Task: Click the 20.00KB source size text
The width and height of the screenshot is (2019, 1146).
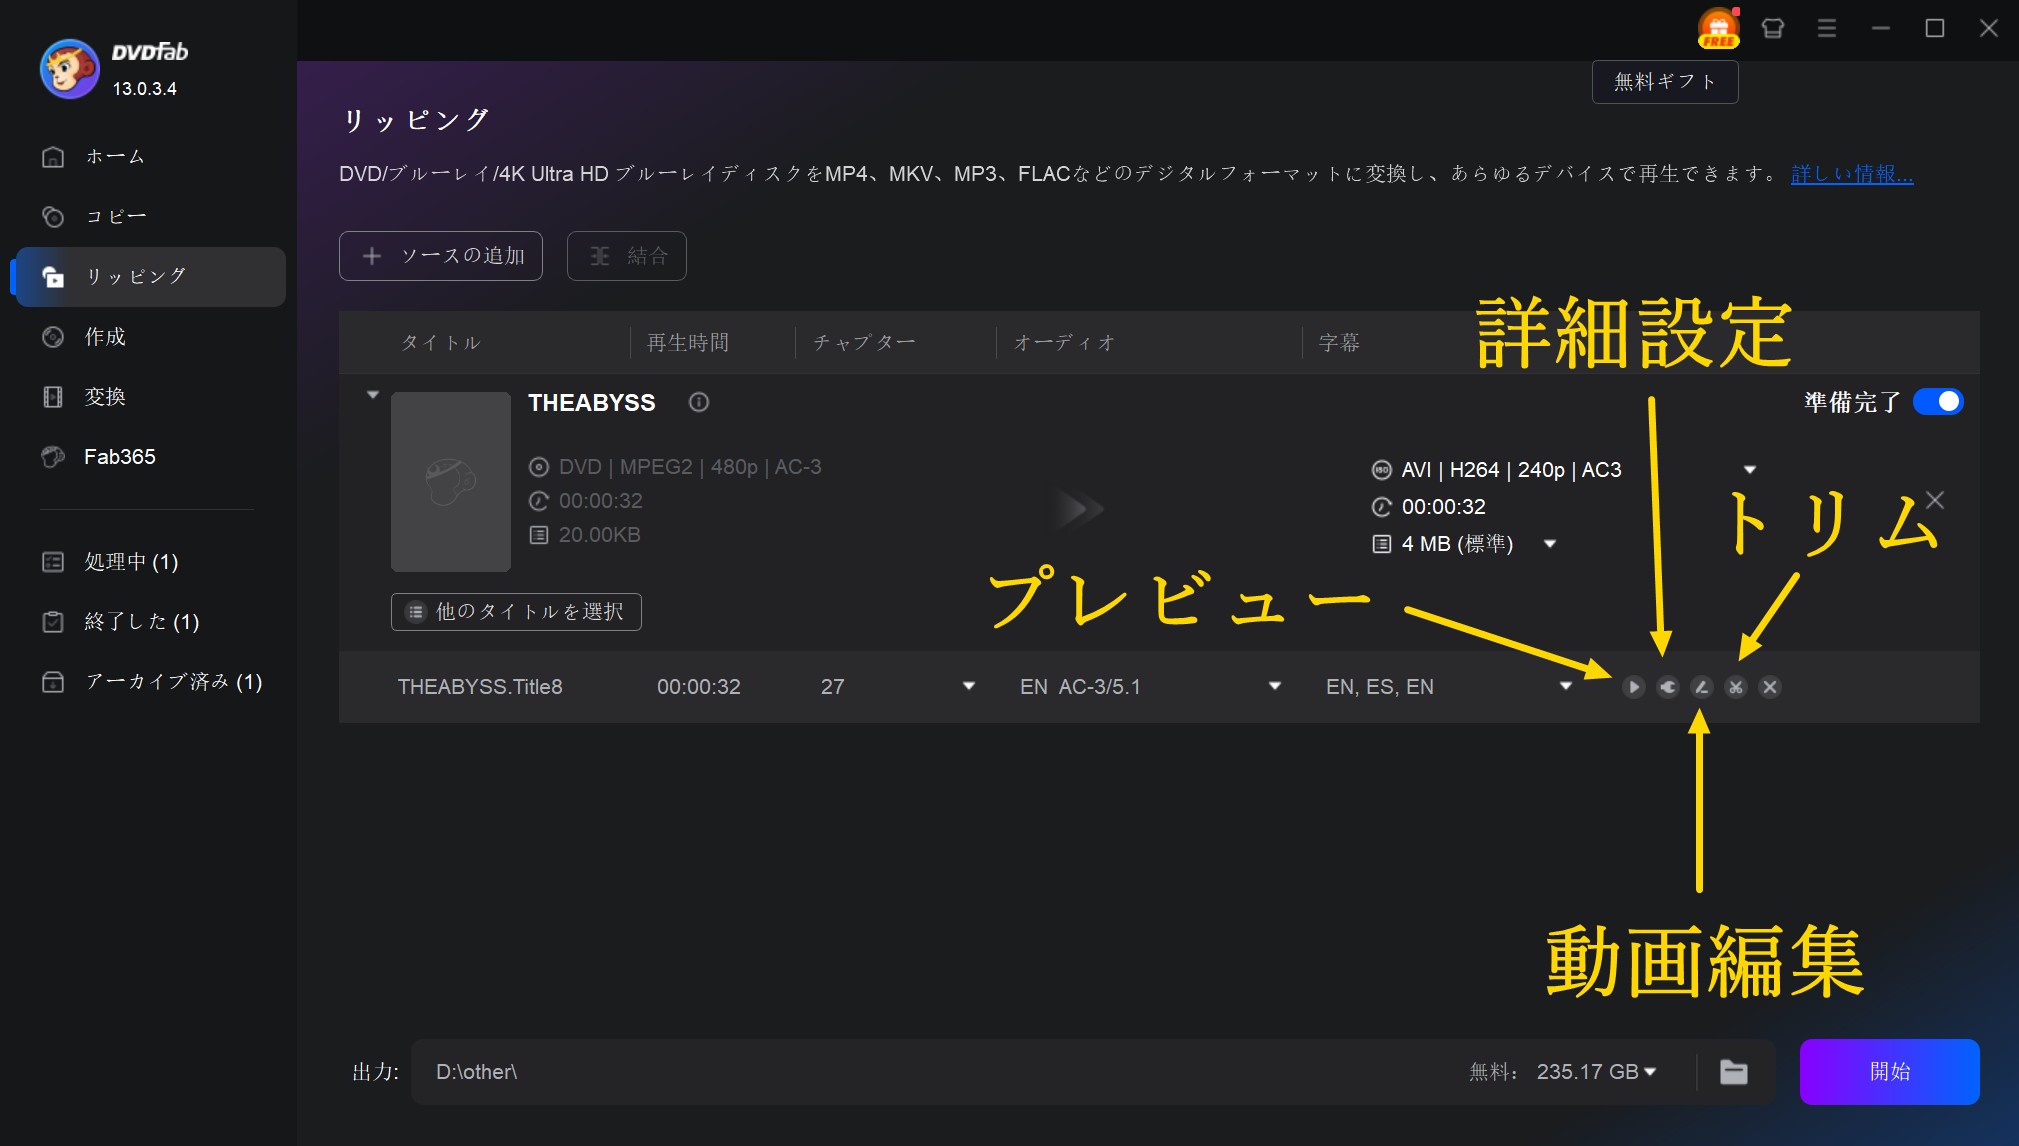Action: pyautogui.click(x=599, y=535)
